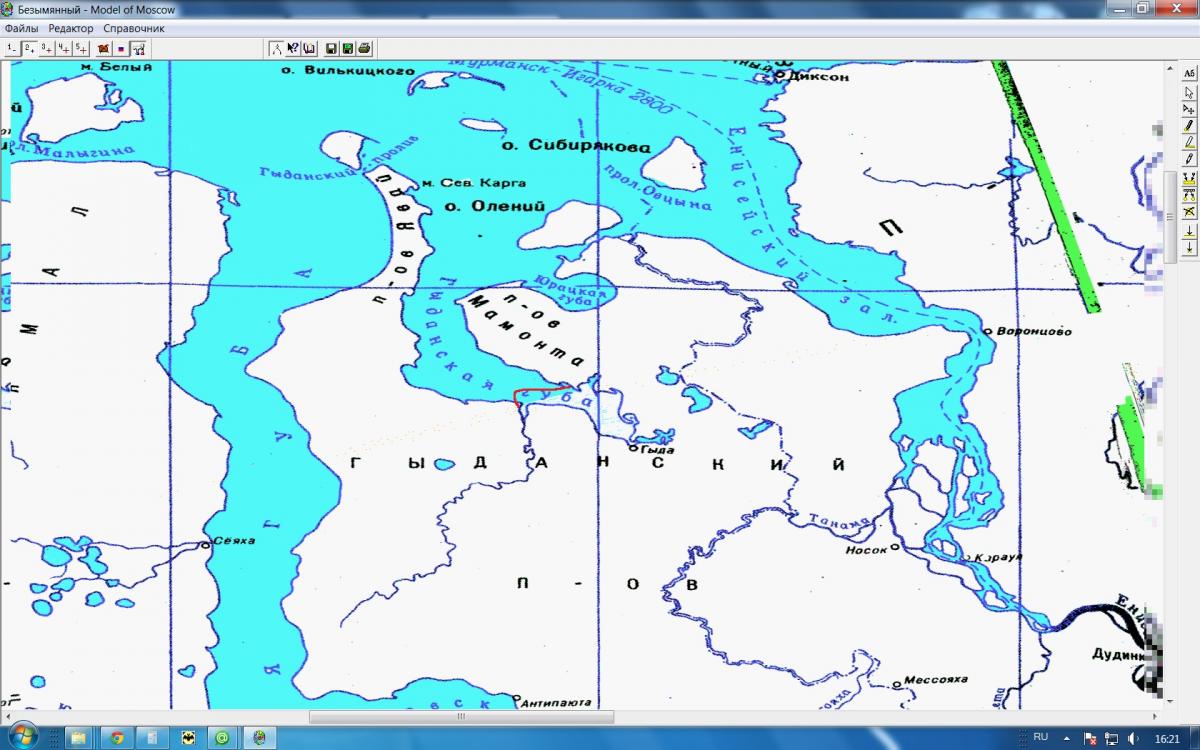Open the book reference icon
Viewport: 1200px width, 750px height.
coord(310,48)
